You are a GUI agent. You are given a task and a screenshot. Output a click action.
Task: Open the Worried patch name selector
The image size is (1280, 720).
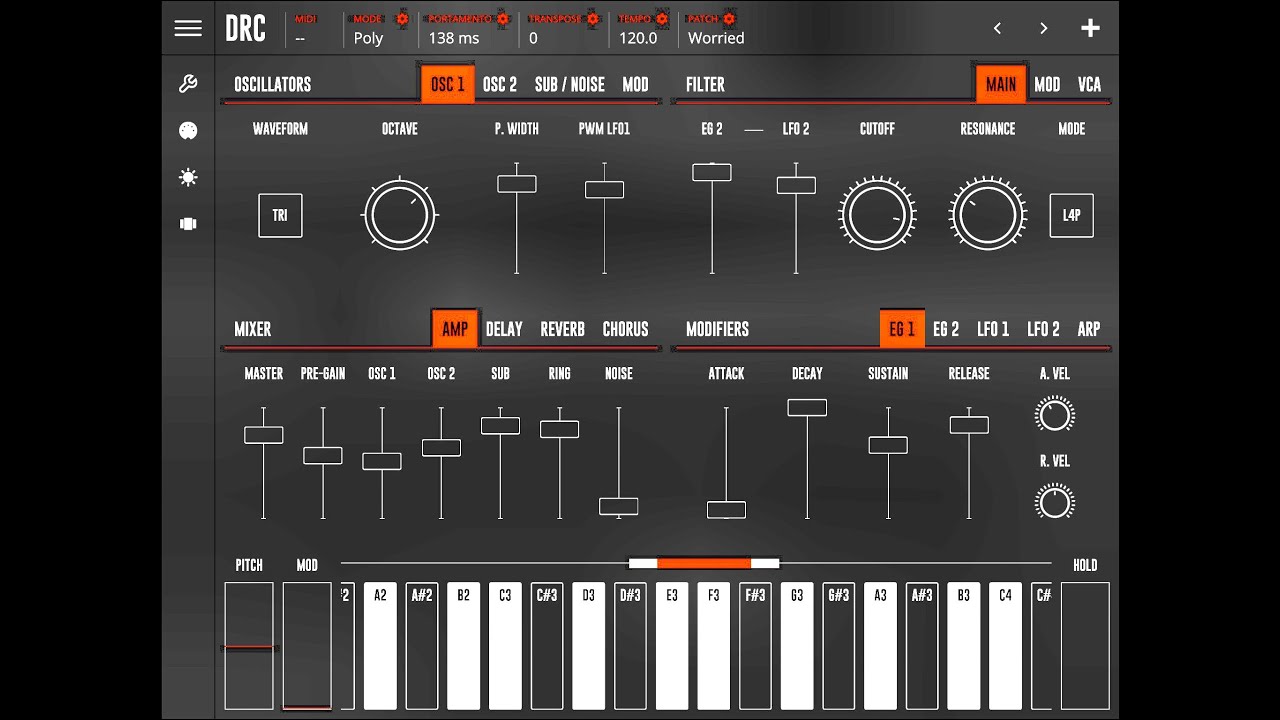click(x=716, y=38)
